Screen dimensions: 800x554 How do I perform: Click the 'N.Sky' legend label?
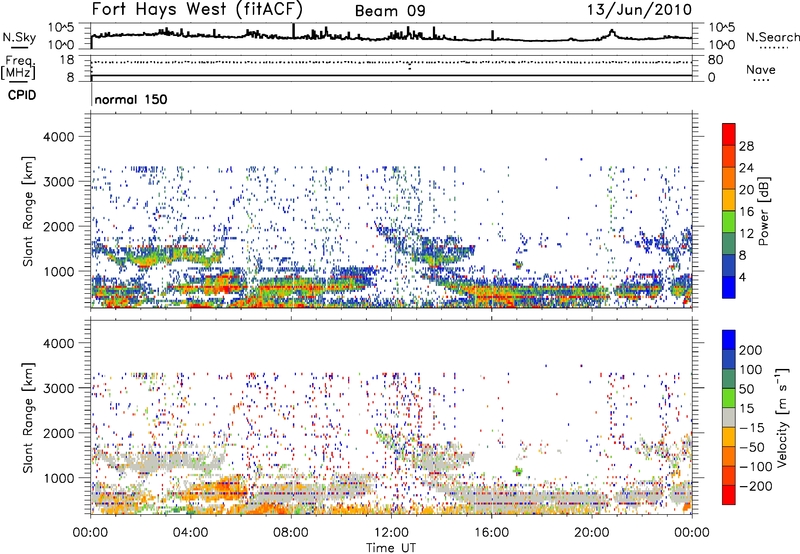[19, 37]
